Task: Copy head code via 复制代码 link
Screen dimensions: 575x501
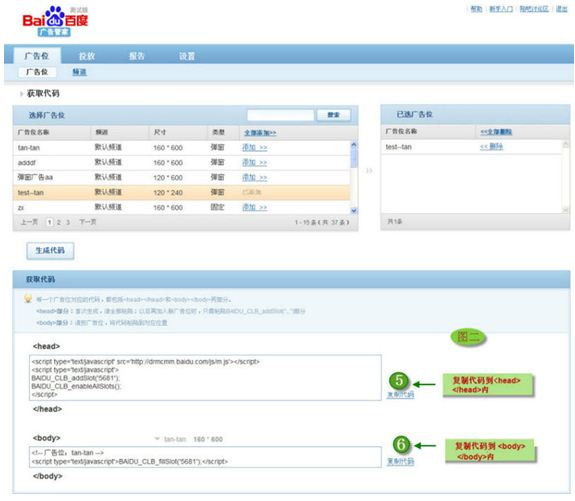Action: point(401,395)
